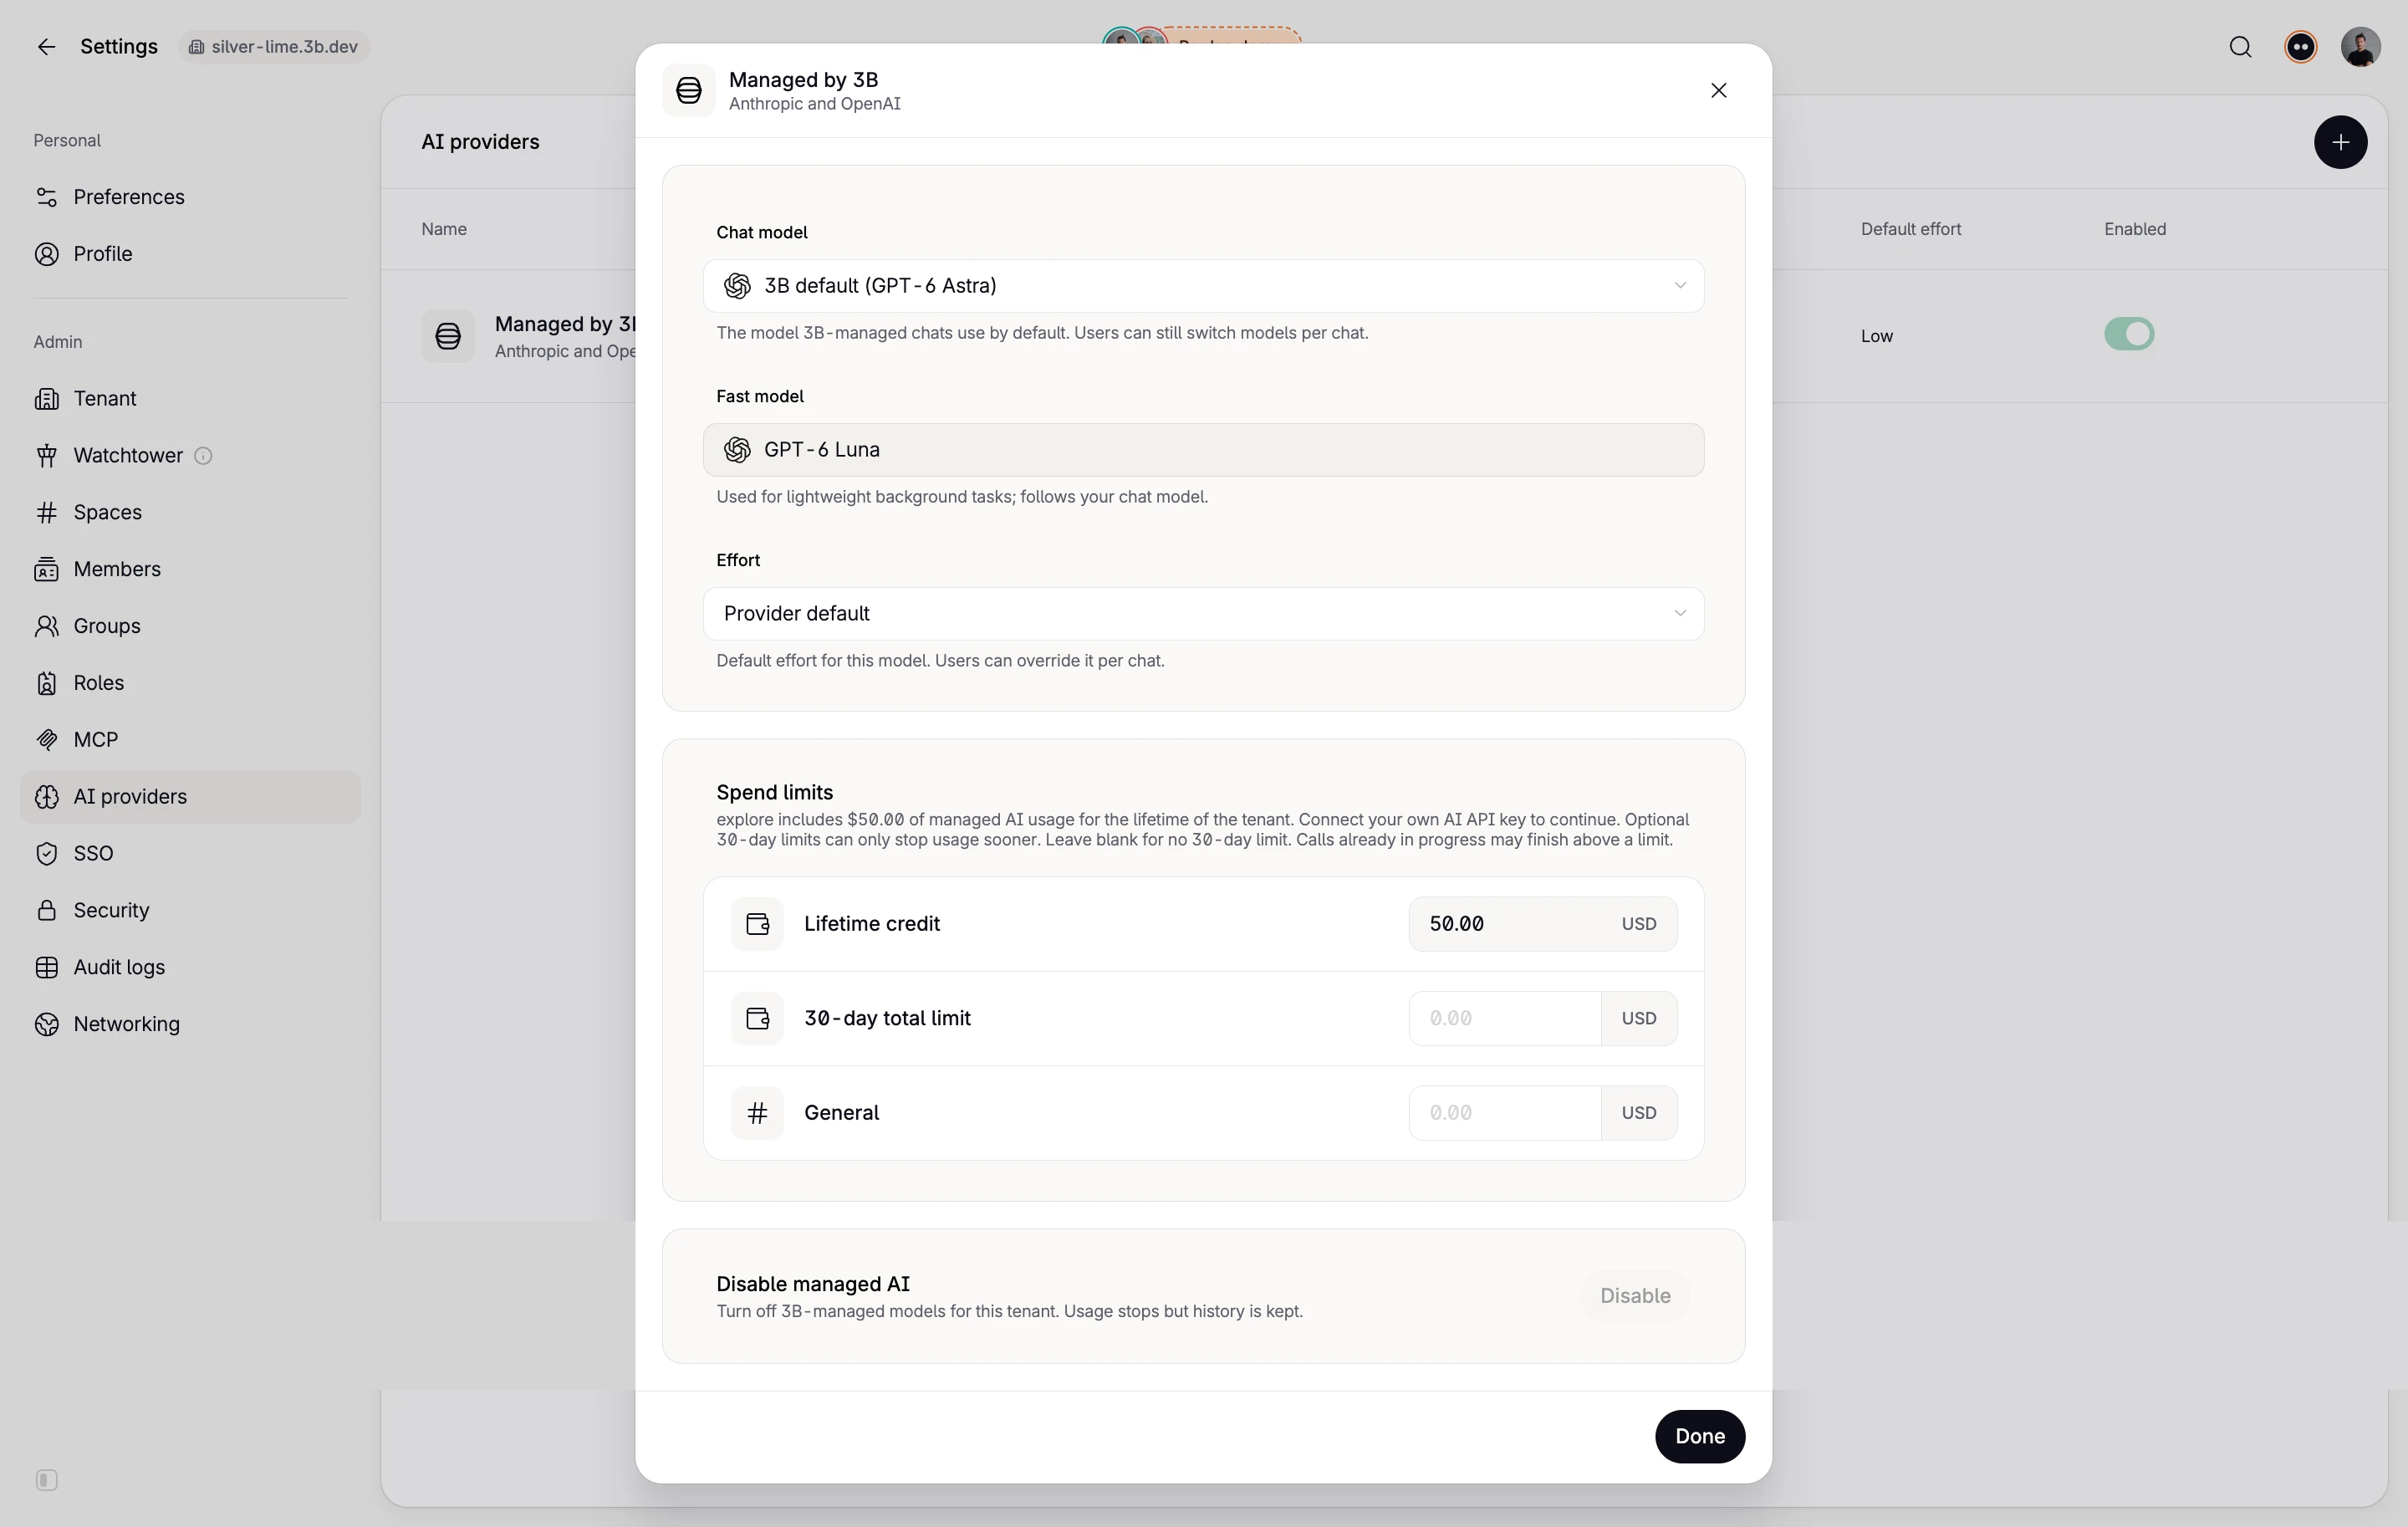Open SSO settings
2408x1527 pixels.
[x=190, y=854]
